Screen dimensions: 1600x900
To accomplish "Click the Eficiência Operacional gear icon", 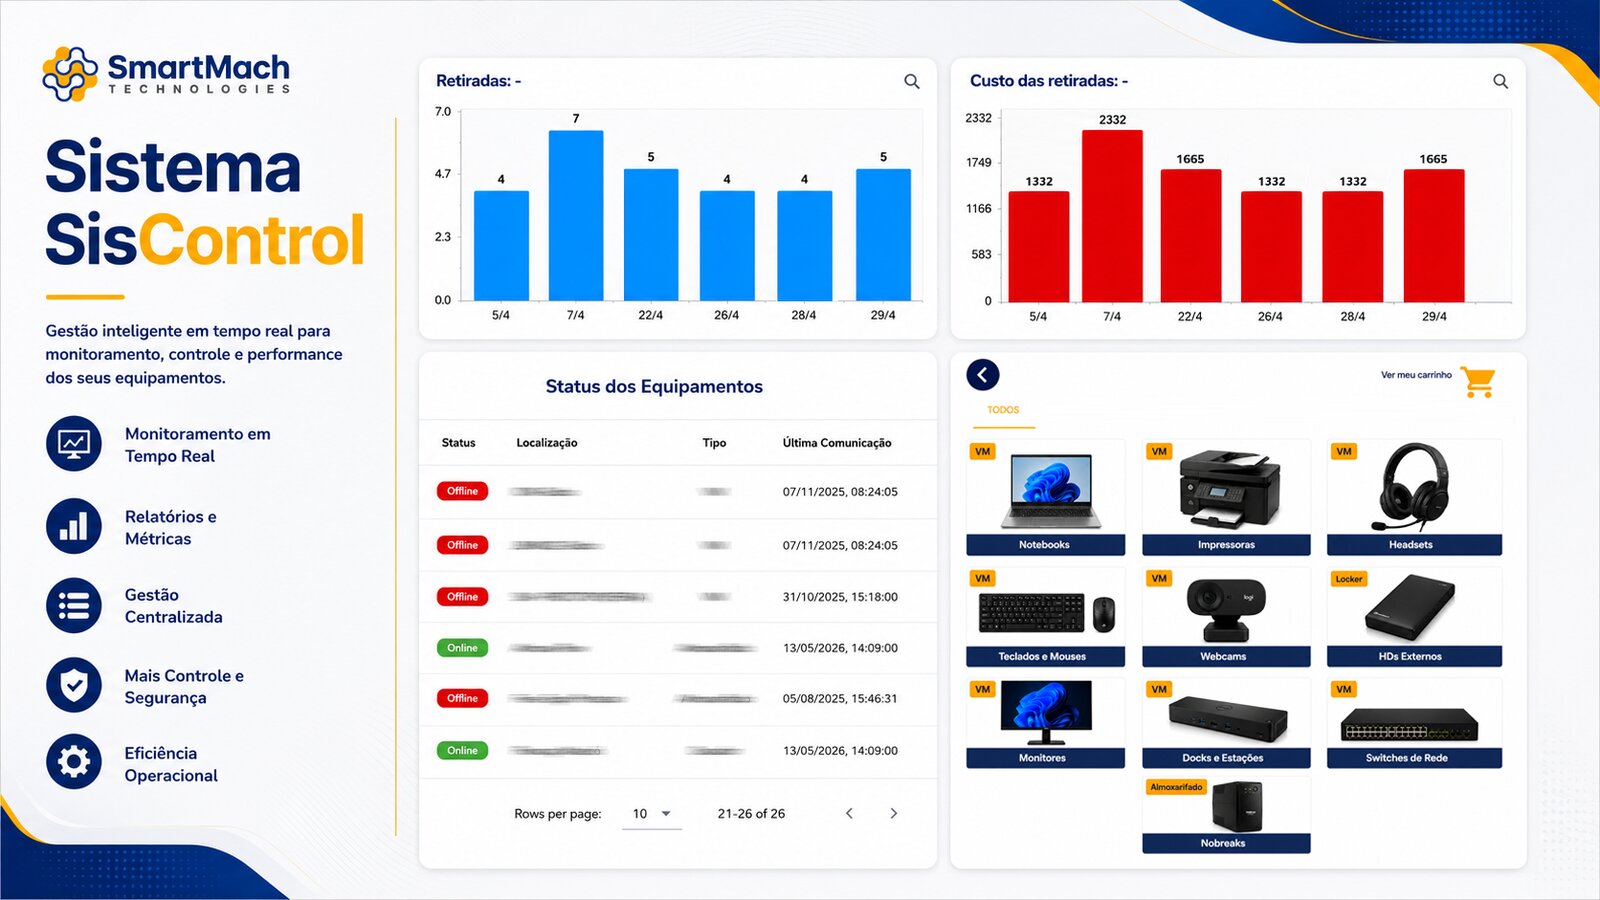I will tap(74, 762).
